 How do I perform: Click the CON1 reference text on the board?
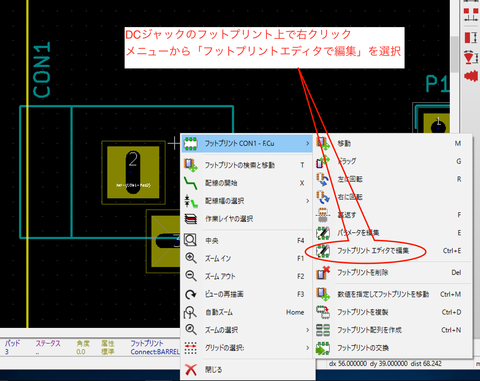coord(42,70)
